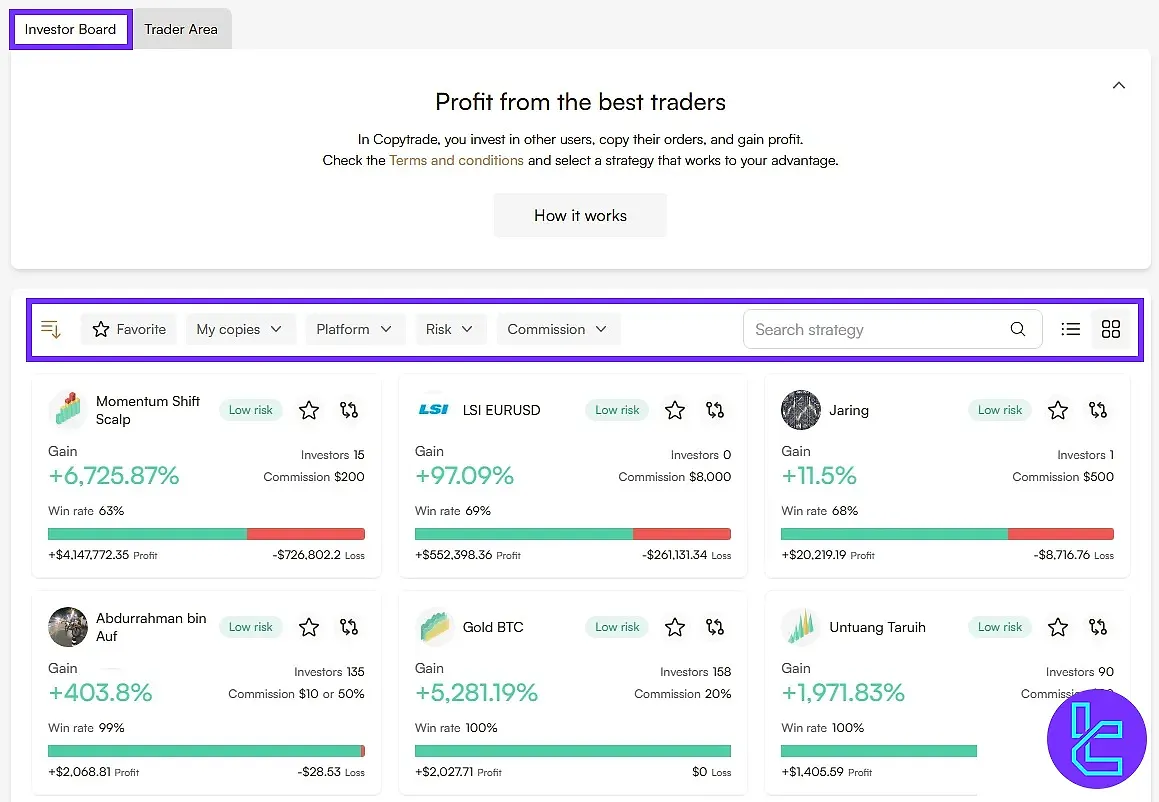This screenshot has width=1159, height=802.
Task: Click the search magnifier icon
Action: (1018, 328)
